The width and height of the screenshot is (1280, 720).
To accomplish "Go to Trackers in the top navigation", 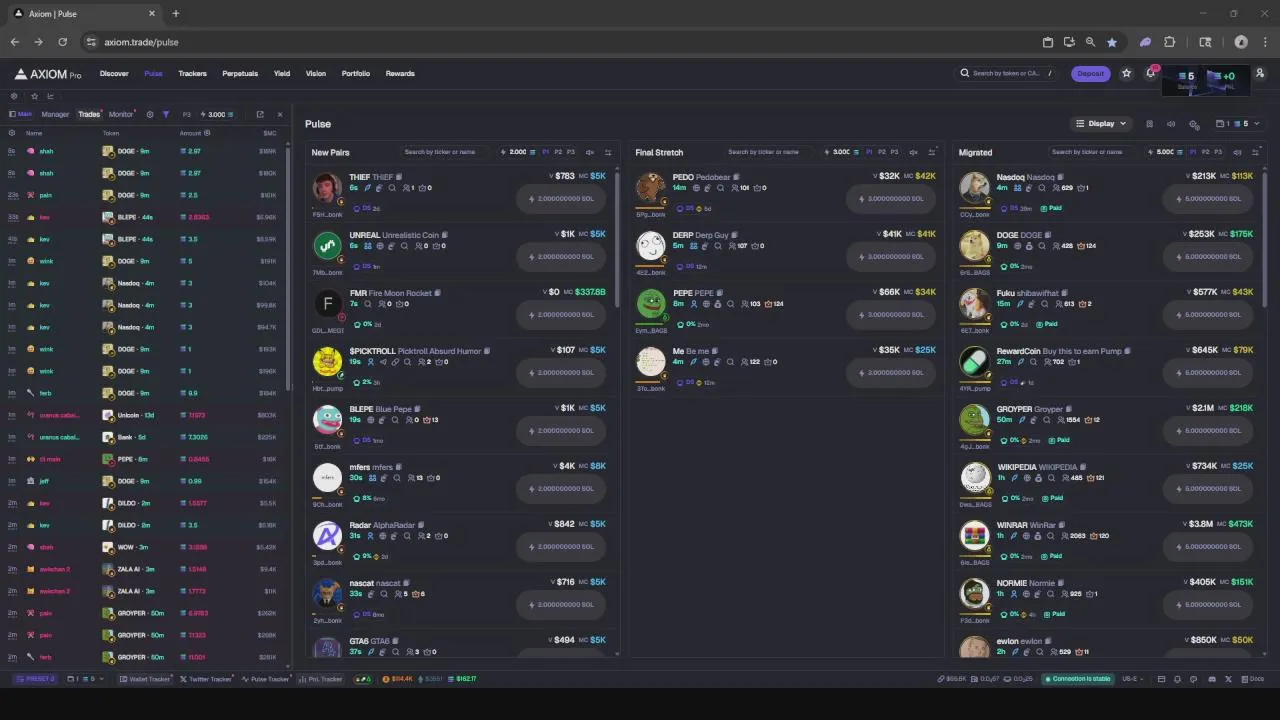I will (x=192, y=73).
